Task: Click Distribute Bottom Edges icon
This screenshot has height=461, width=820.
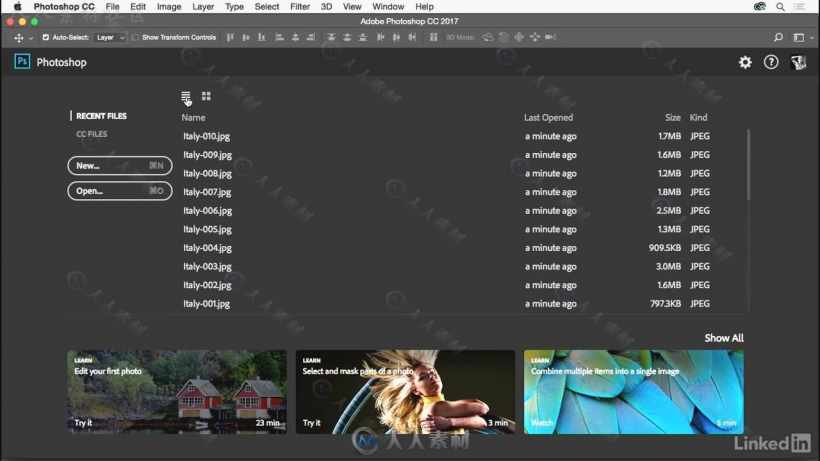Action: pyautogui.click(x=362, y=37)
